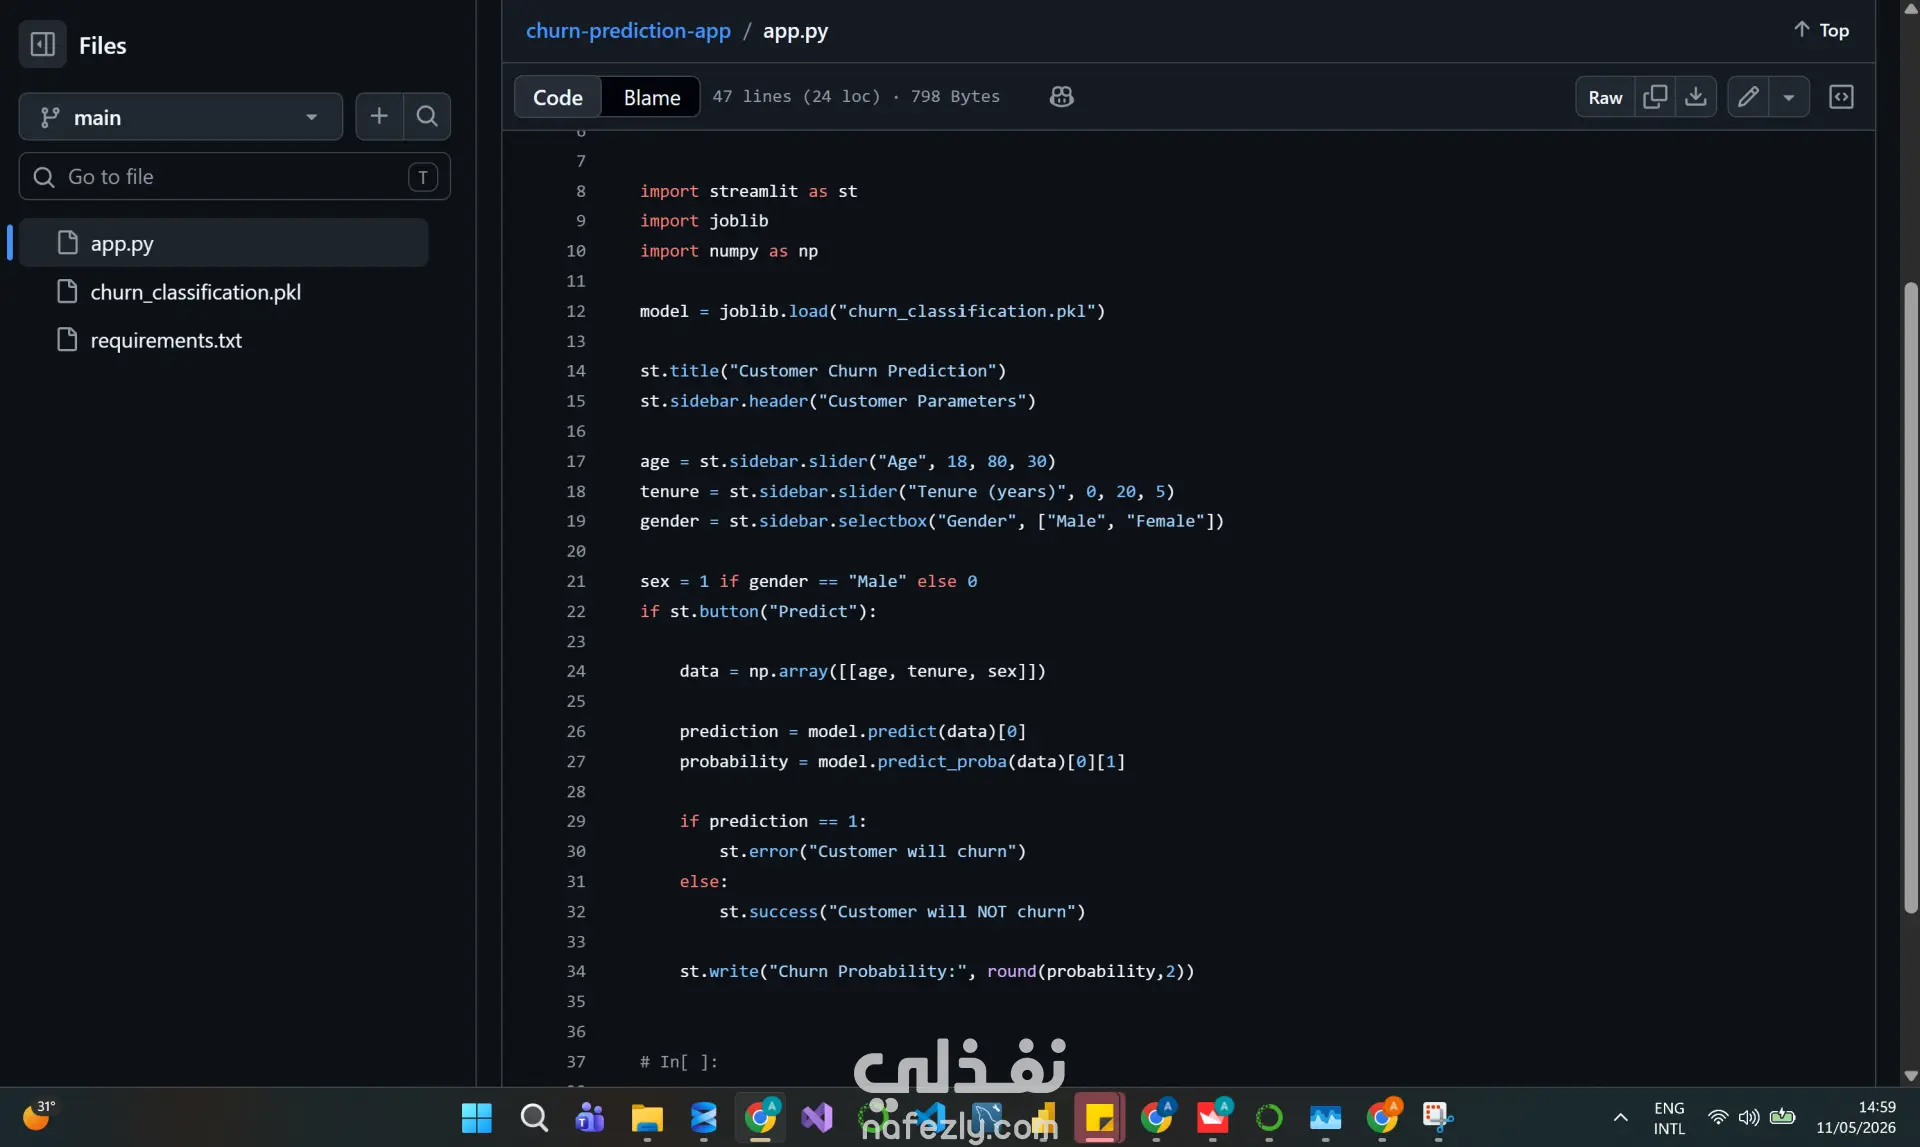
Task: Focus the Go to file field
Action: pos(235,177)
